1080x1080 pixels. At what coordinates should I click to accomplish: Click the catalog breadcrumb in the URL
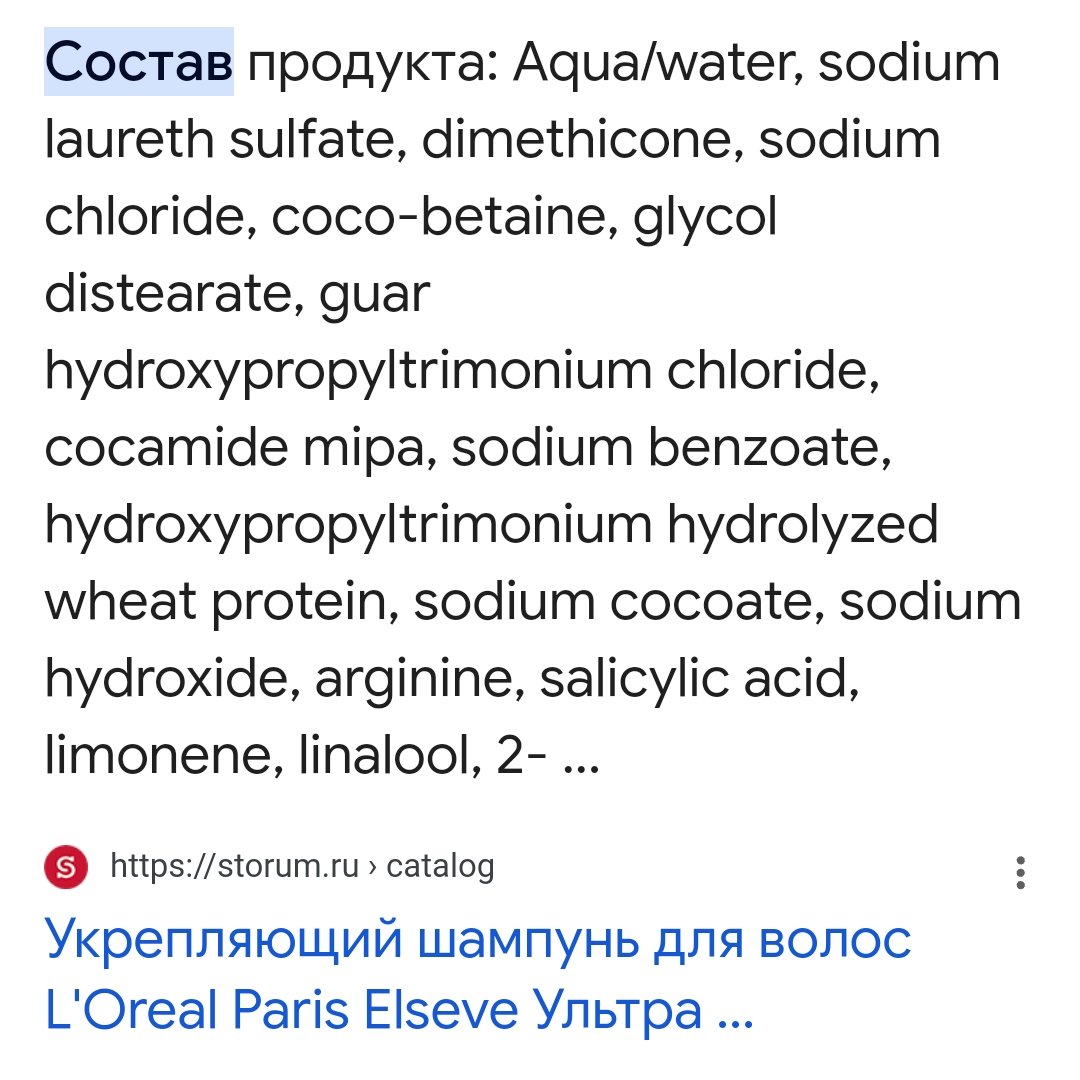point(440,867)
